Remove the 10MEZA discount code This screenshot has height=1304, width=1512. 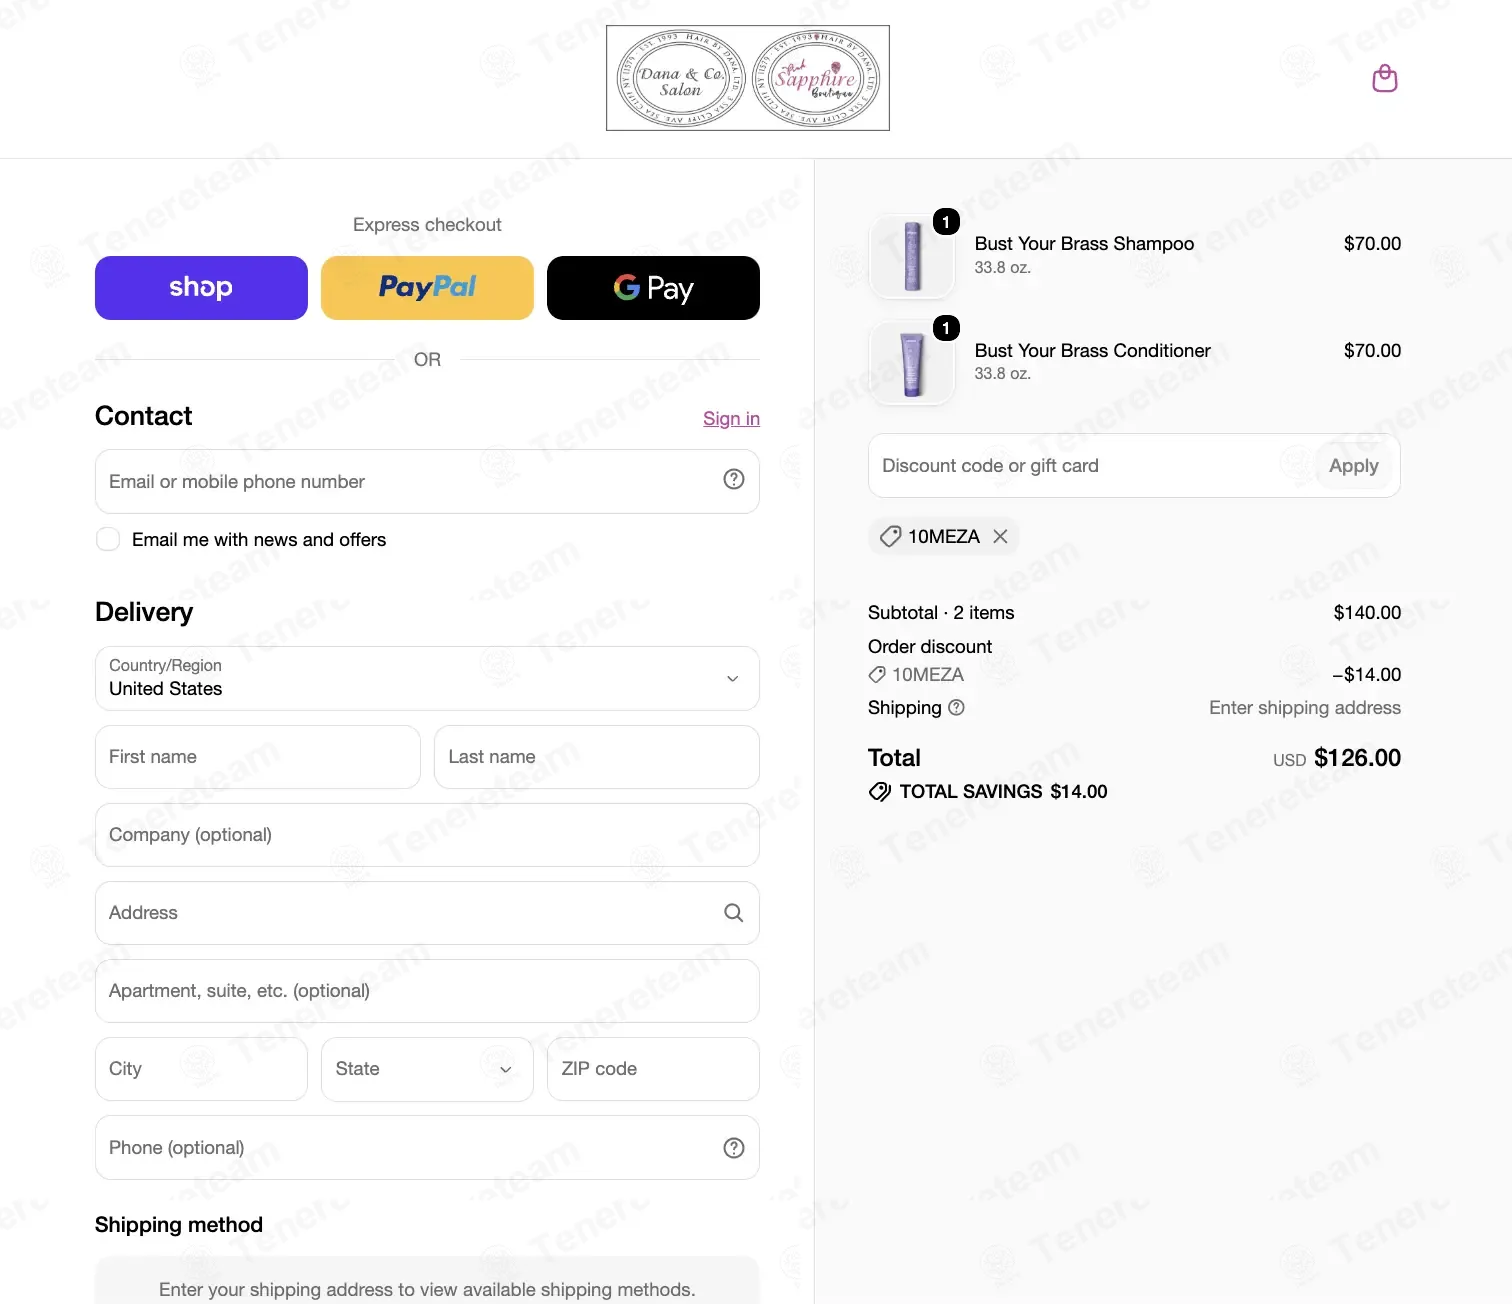tap(1000, 537)
